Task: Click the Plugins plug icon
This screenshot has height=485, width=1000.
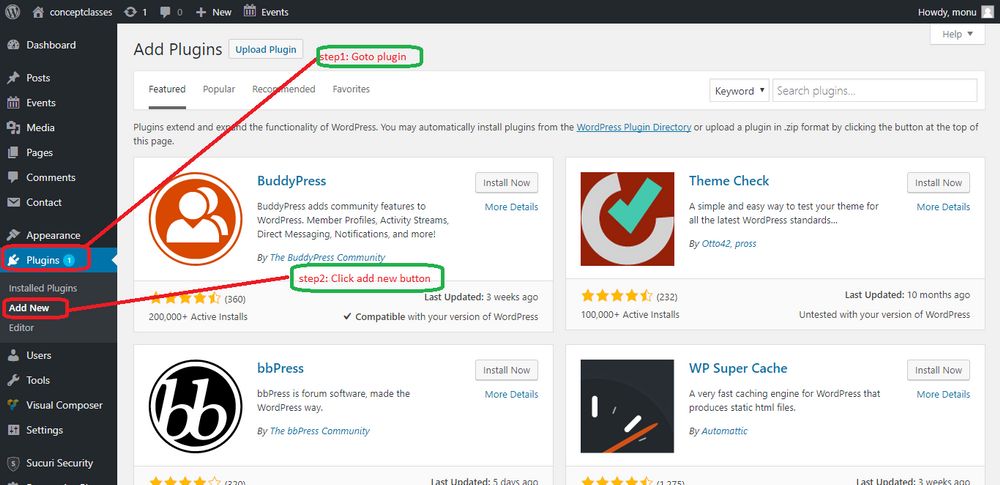Action: click(13, 260)
